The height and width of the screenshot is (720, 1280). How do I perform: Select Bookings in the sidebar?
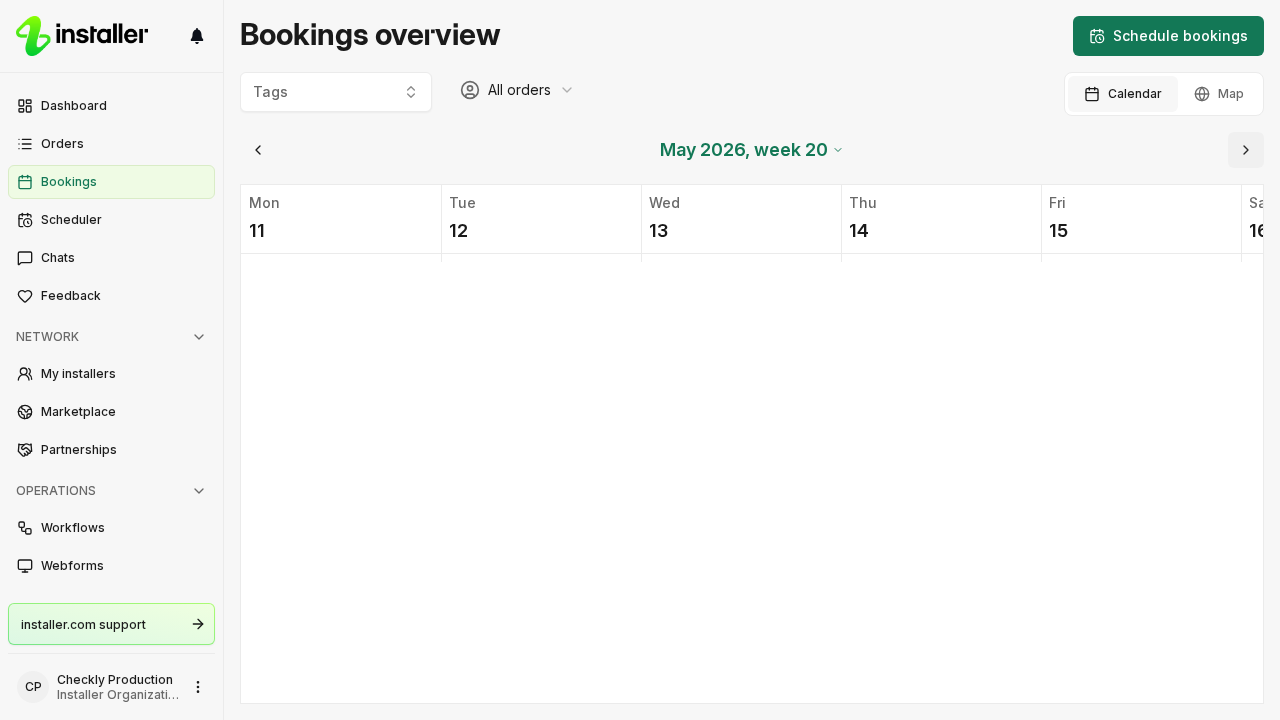pos(111,182)
